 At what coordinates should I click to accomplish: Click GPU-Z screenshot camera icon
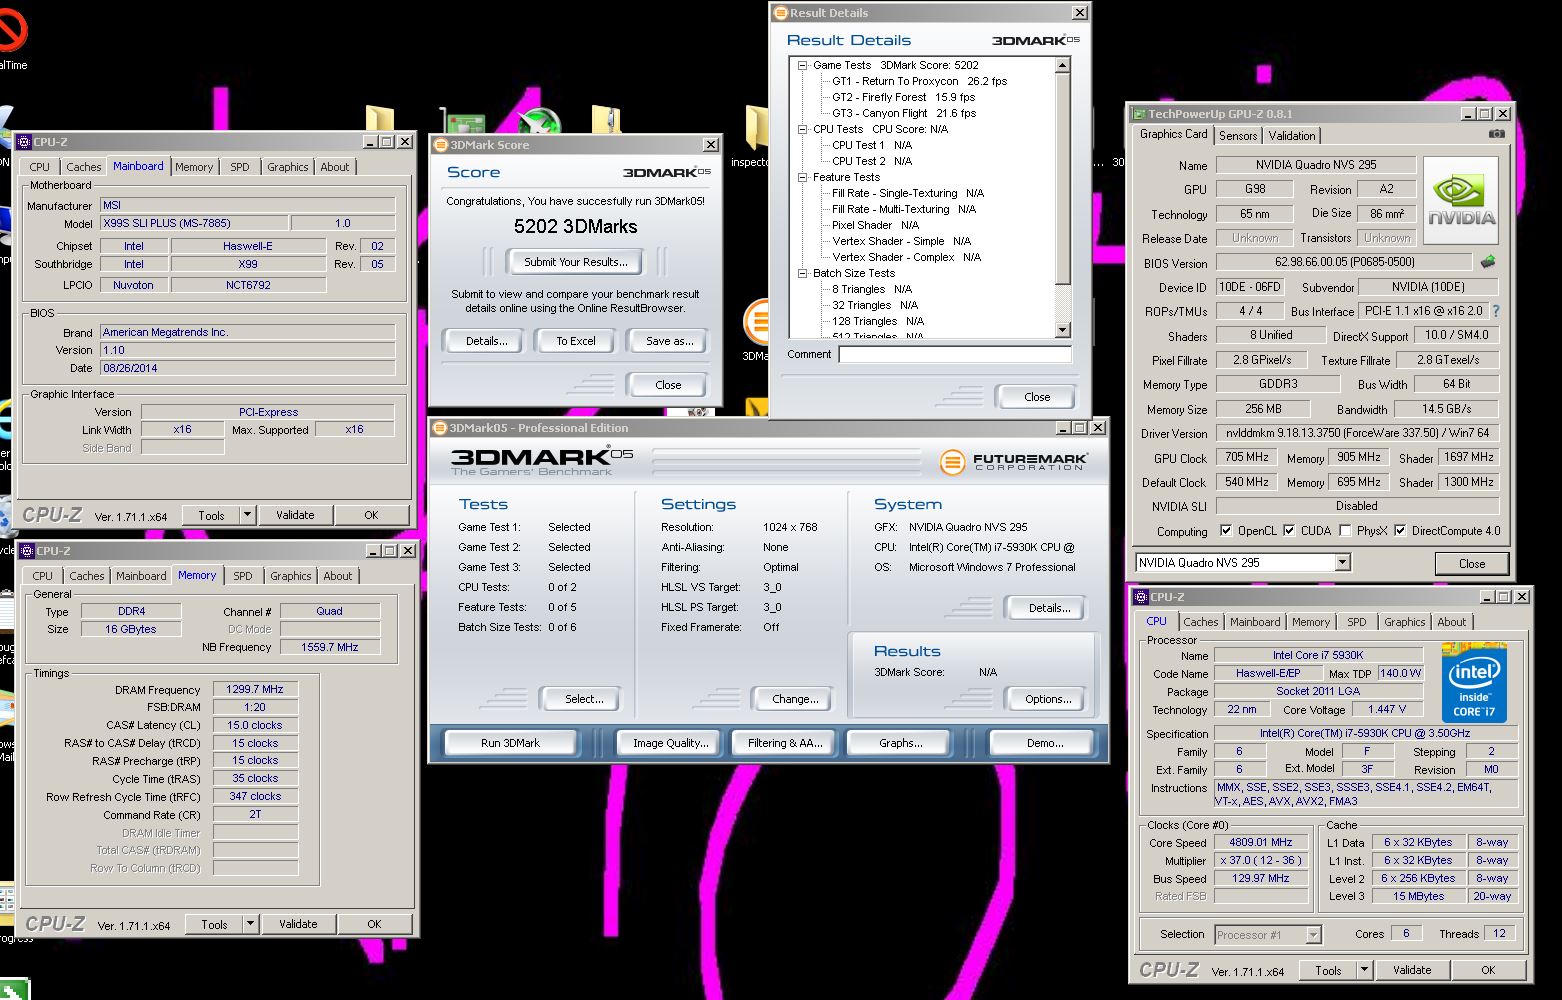(1496, 134)
